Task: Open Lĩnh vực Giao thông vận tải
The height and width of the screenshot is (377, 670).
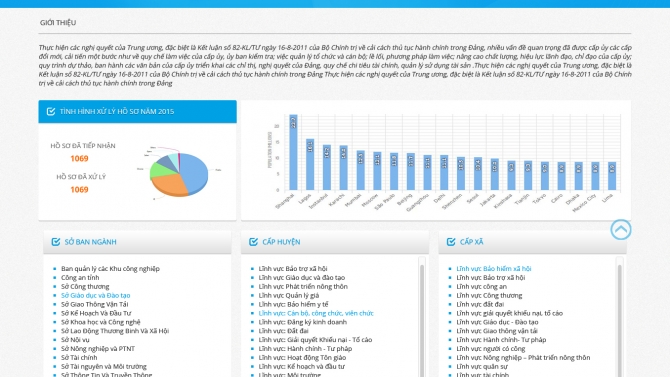Action: coord(497,331)
